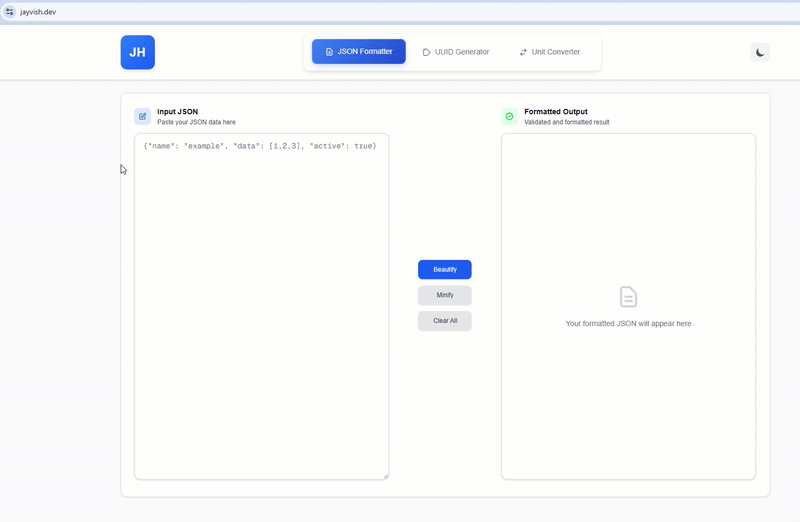
Task: Hit the Clear All button
Action: [x=445, y=321]
